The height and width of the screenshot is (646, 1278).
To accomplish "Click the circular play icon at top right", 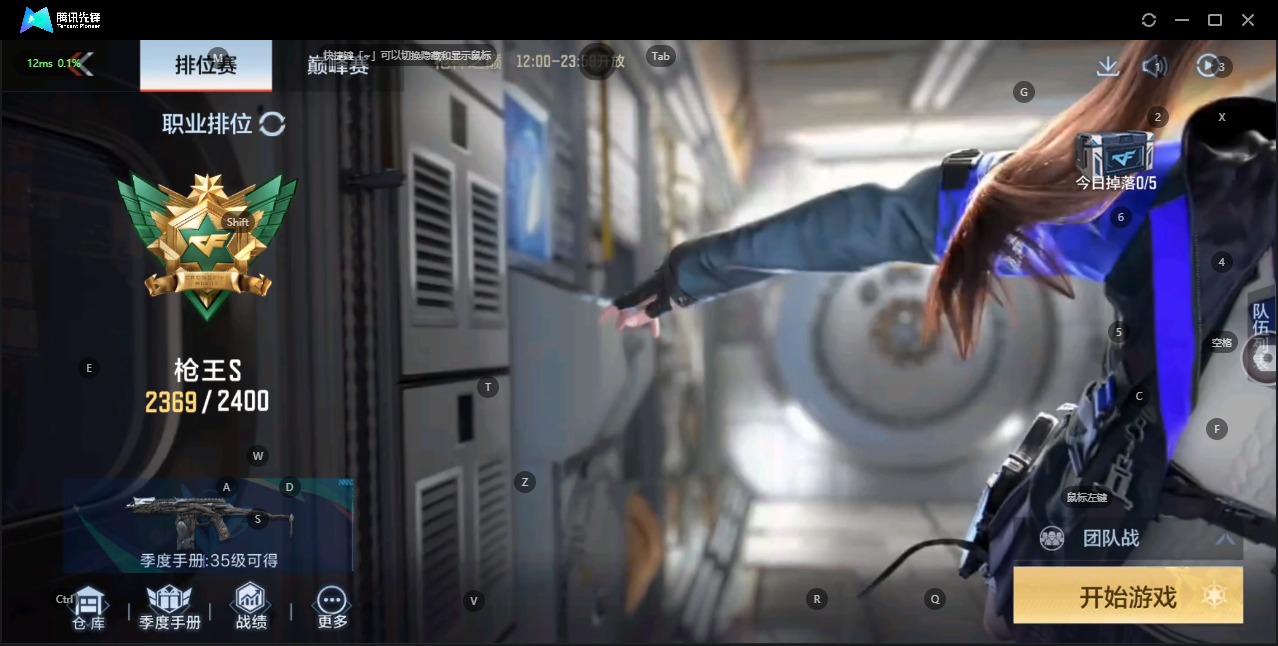I will click(x=1208, y=66).
